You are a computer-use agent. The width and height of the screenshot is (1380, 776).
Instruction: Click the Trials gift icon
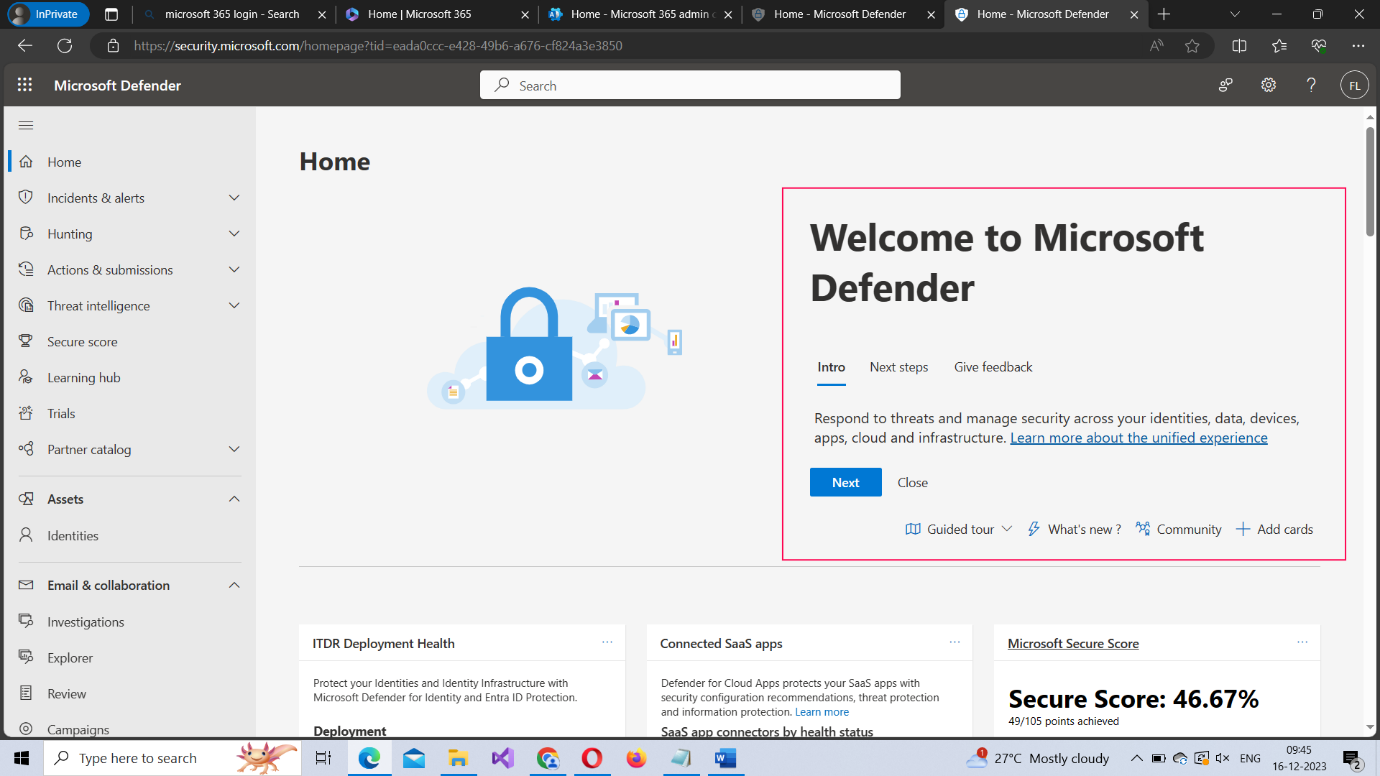pyautogui.click(x=26, y=413)
